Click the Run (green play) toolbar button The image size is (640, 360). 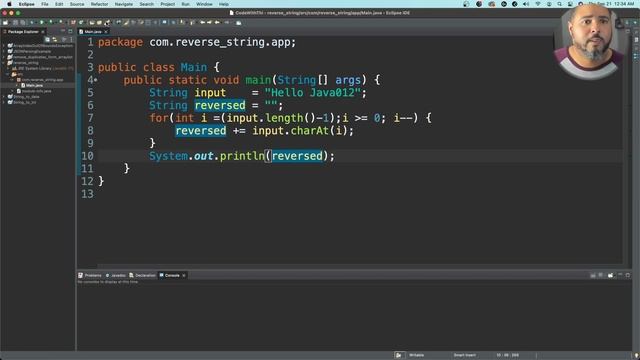41,22
